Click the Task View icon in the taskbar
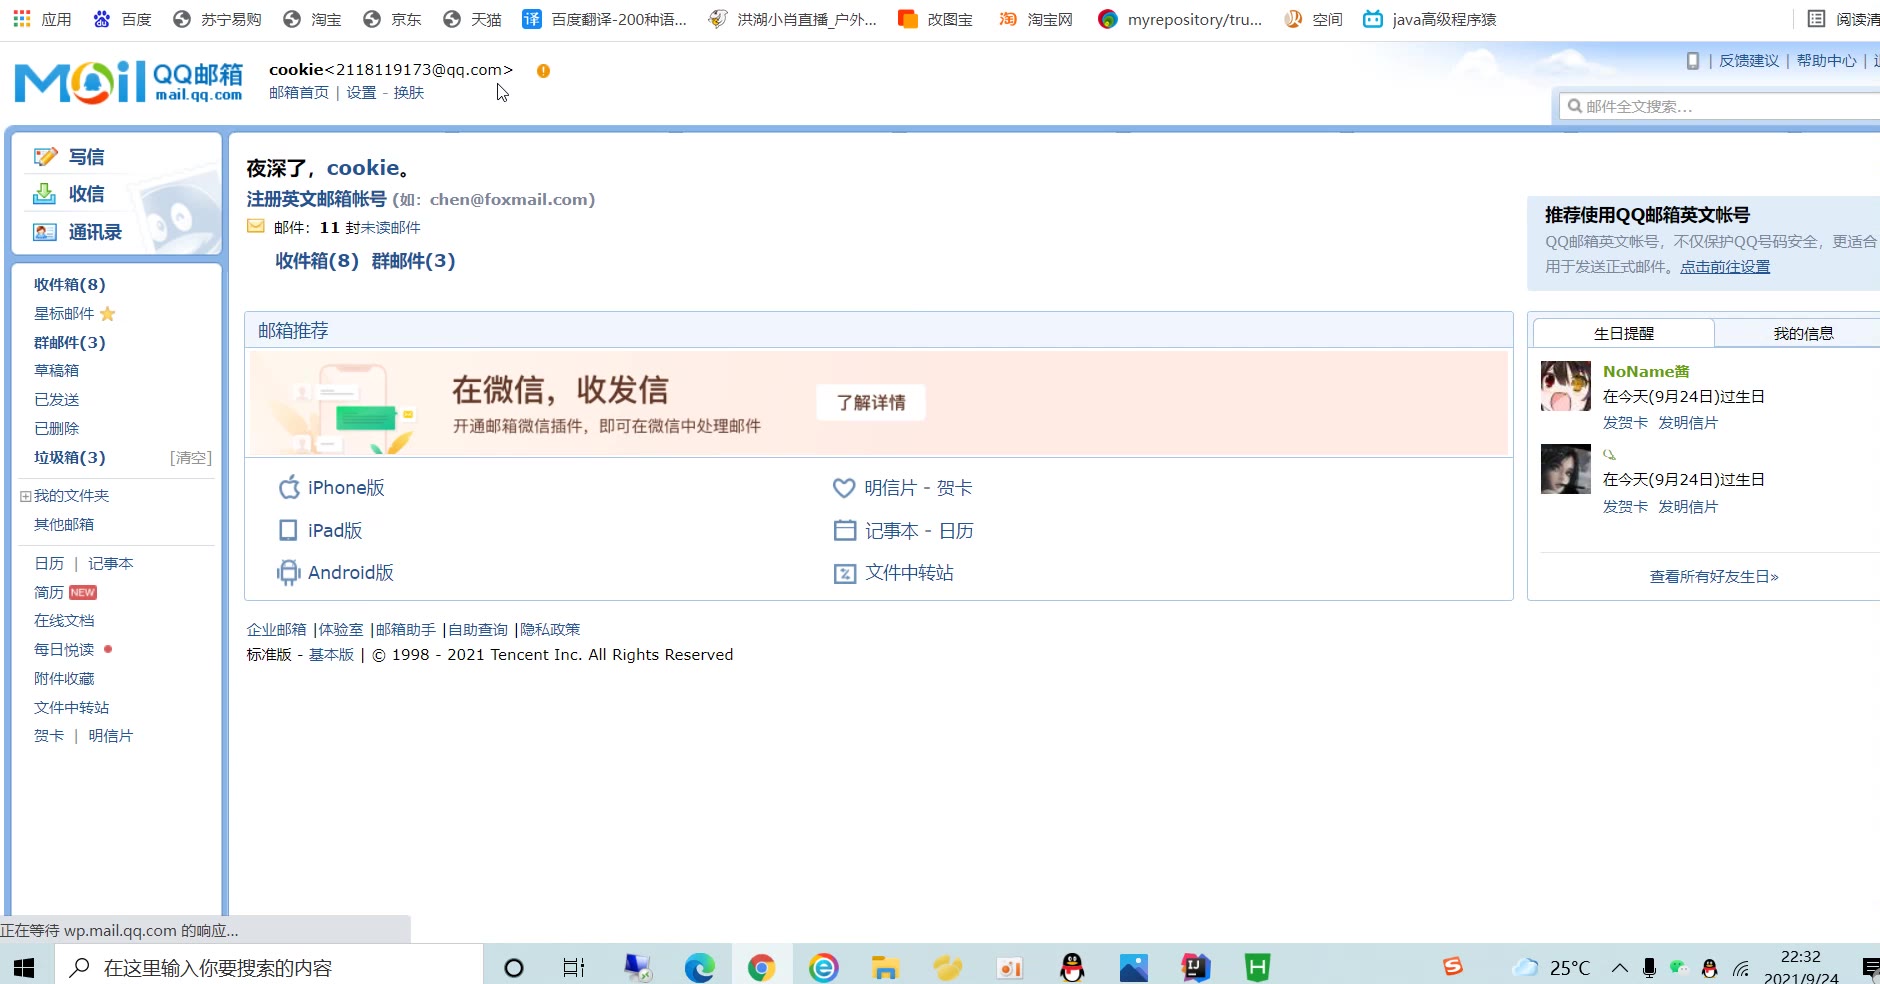Image resolution: width=1880 pixels, height=984 pixels. pyautogui.click(x=574, y=967)
